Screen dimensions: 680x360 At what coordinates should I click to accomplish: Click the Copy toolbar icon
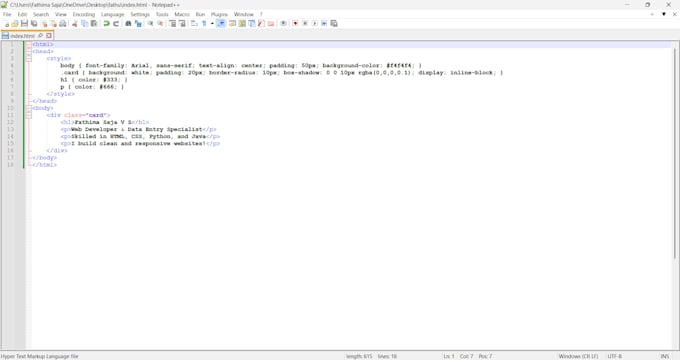(x=85, y=23)
